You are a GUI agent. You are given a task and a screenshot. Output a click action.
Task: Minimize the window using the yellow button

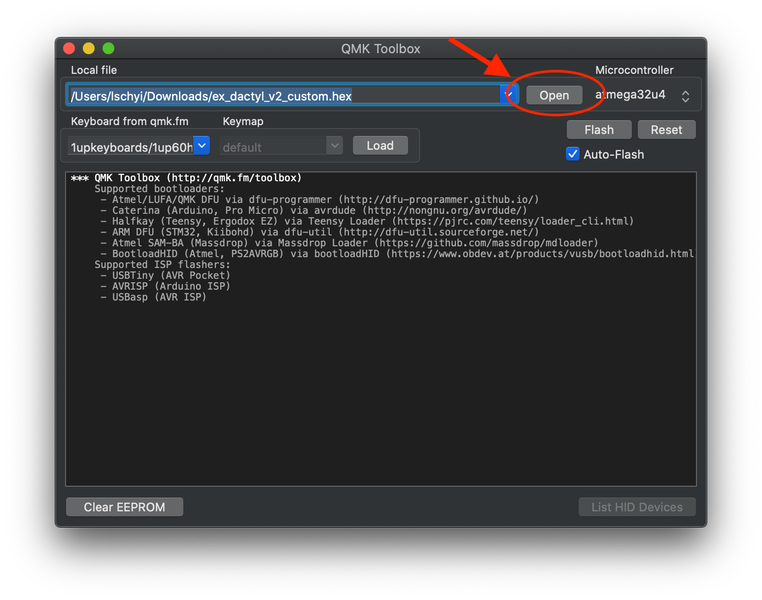click(88, 48)
